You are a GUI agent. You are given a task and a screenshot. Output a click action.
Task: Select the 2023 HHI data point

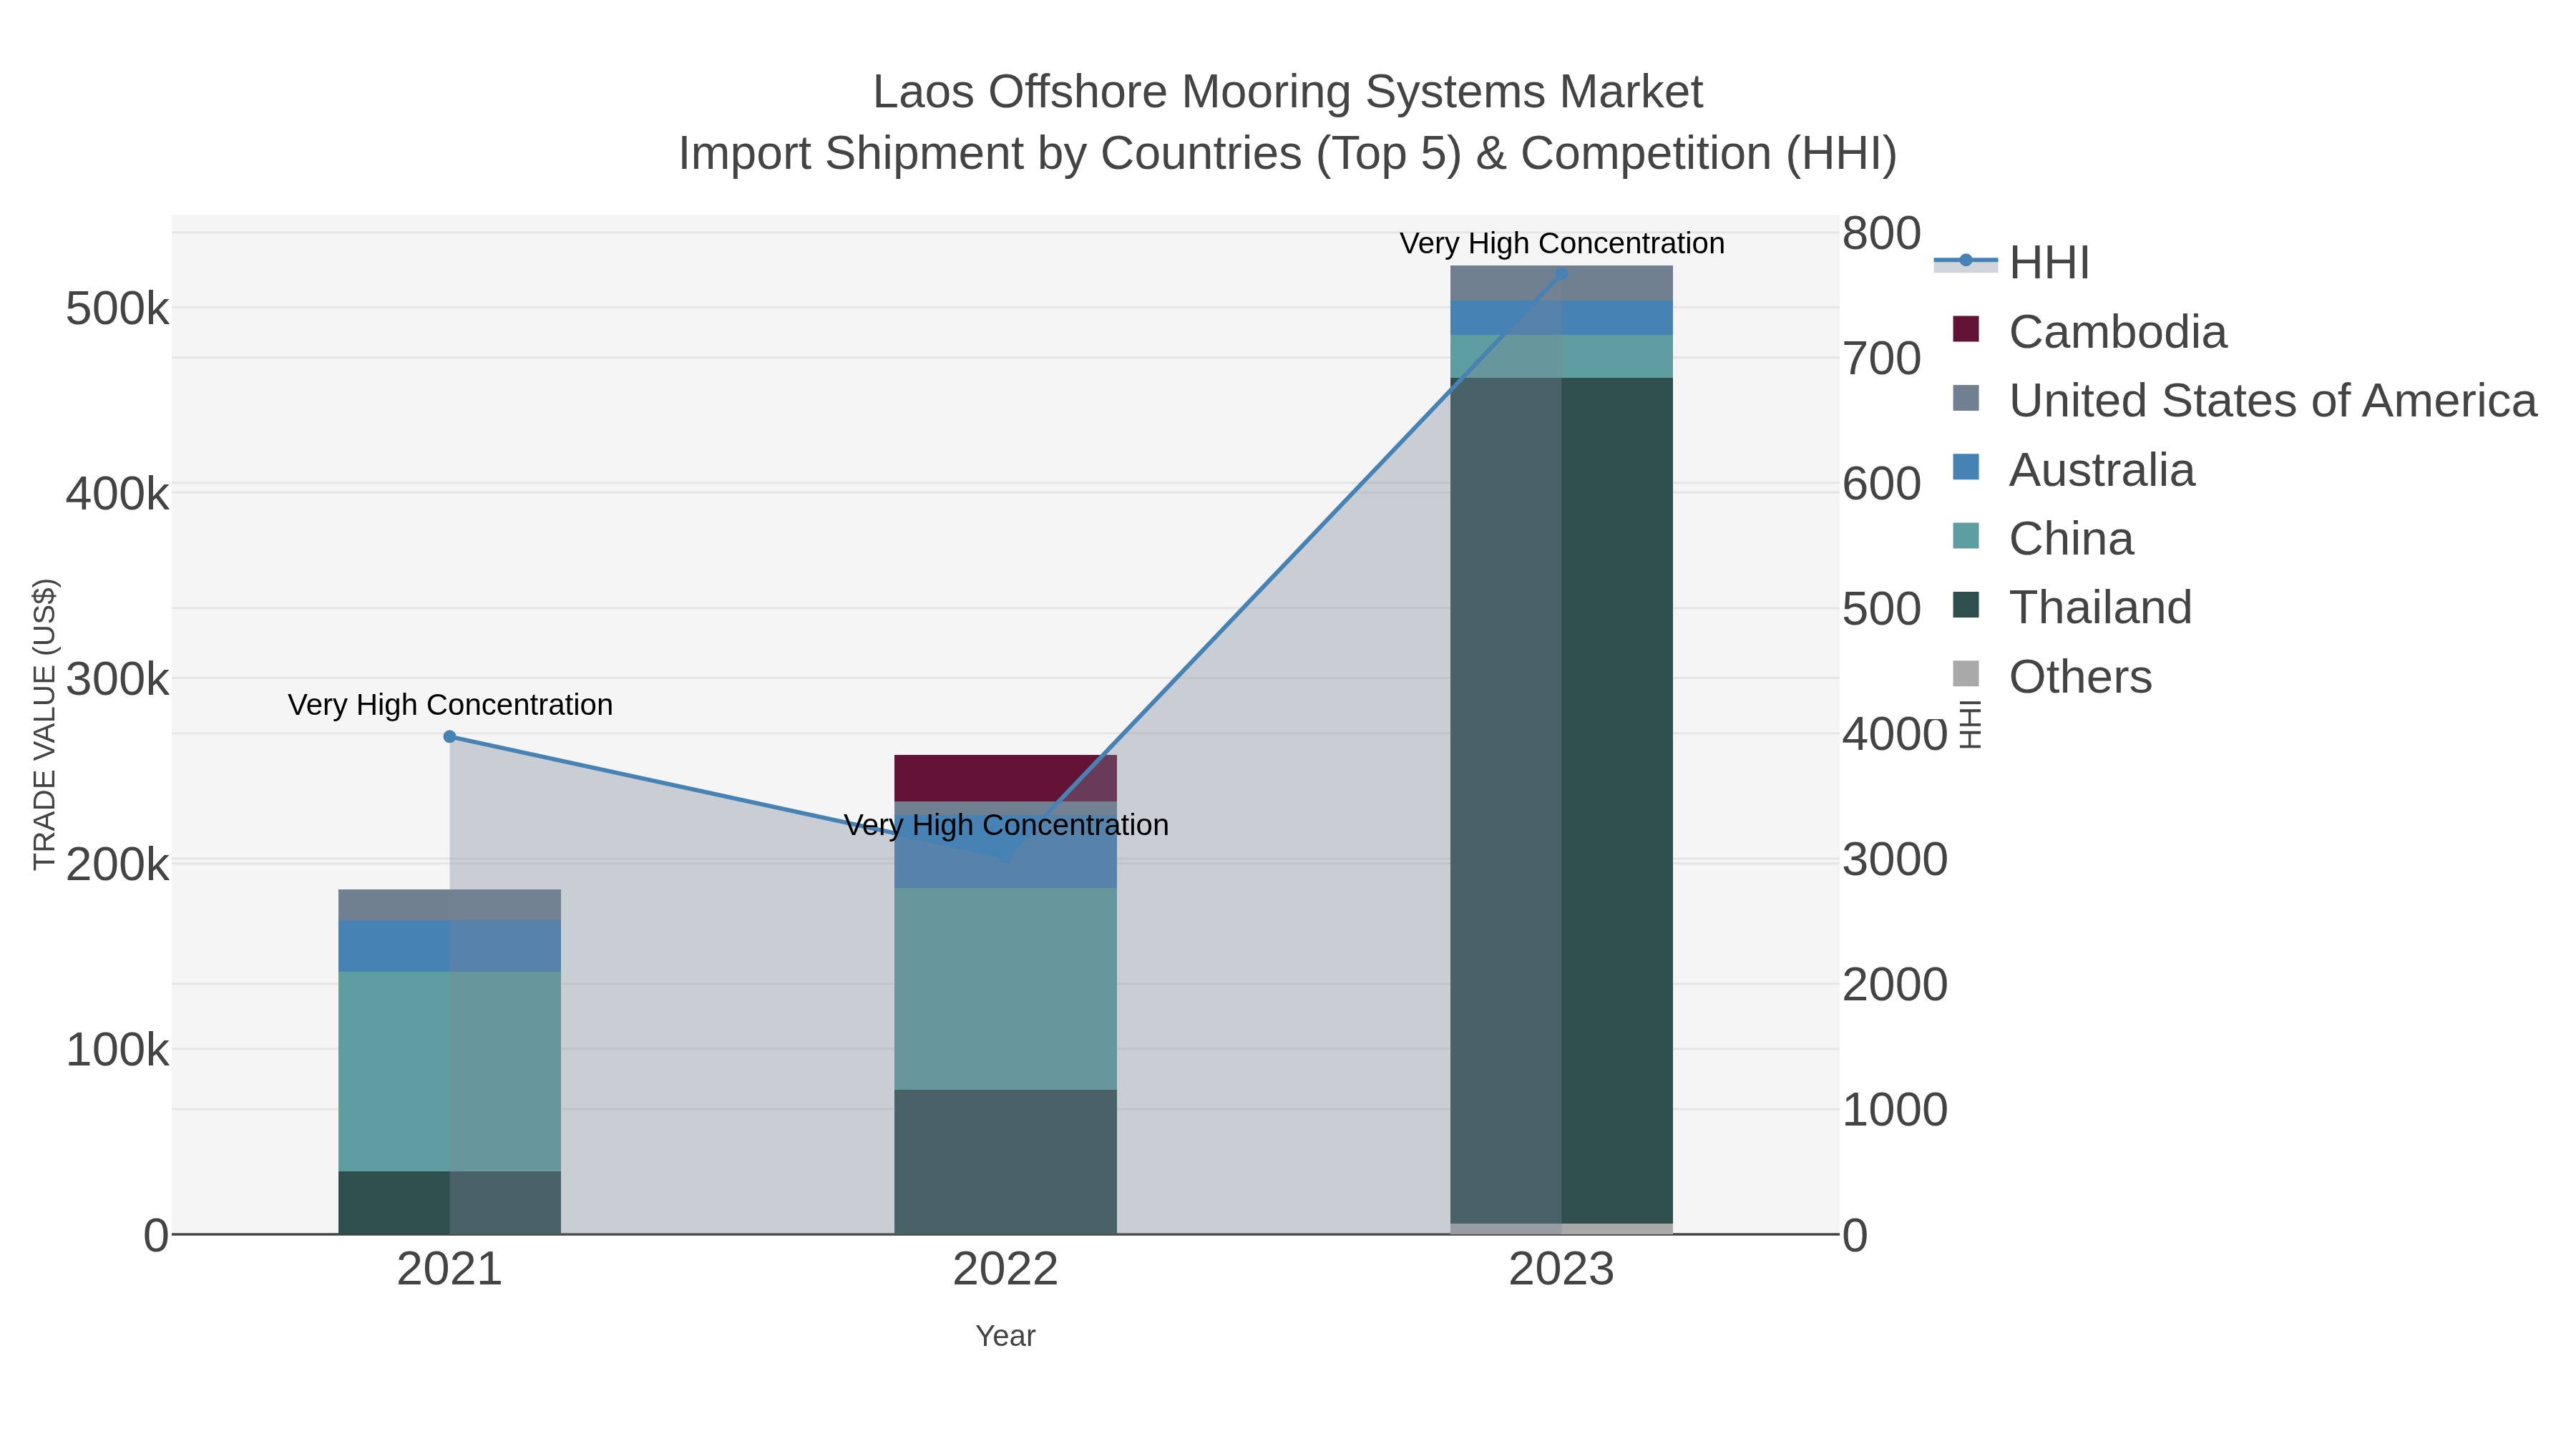(x=1562, y=273)
